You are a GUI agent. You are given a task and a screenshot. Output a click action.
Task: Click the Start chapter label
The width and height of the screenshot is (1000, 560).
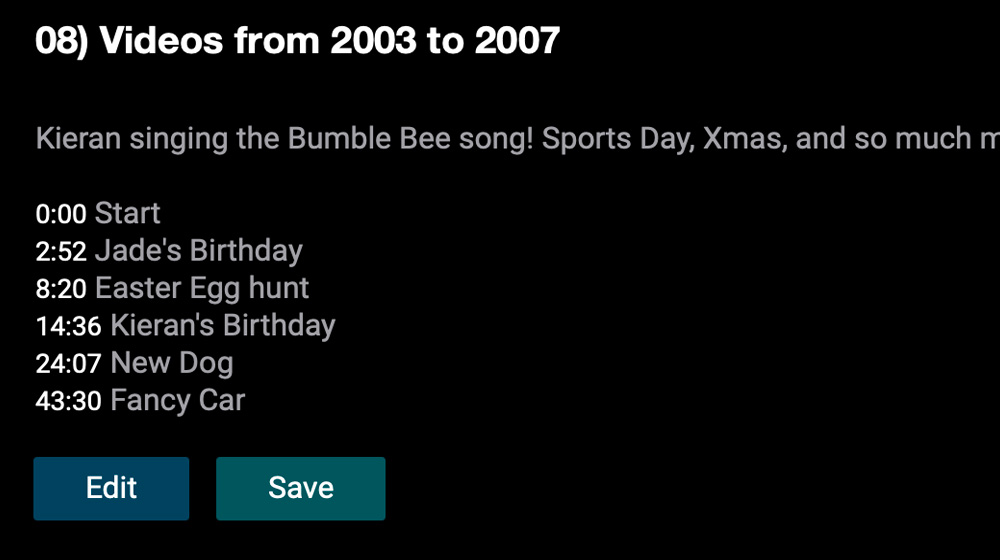click(x=128, y=213)
